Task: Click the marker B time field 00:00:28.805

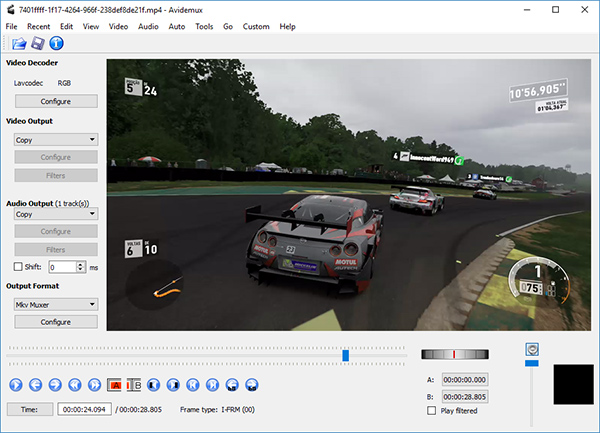Action: tap(465, 397)
